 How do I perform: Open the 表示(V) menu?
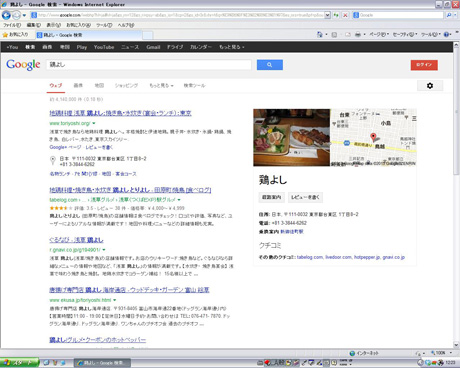pyautogui.click(x=53, y=25)
